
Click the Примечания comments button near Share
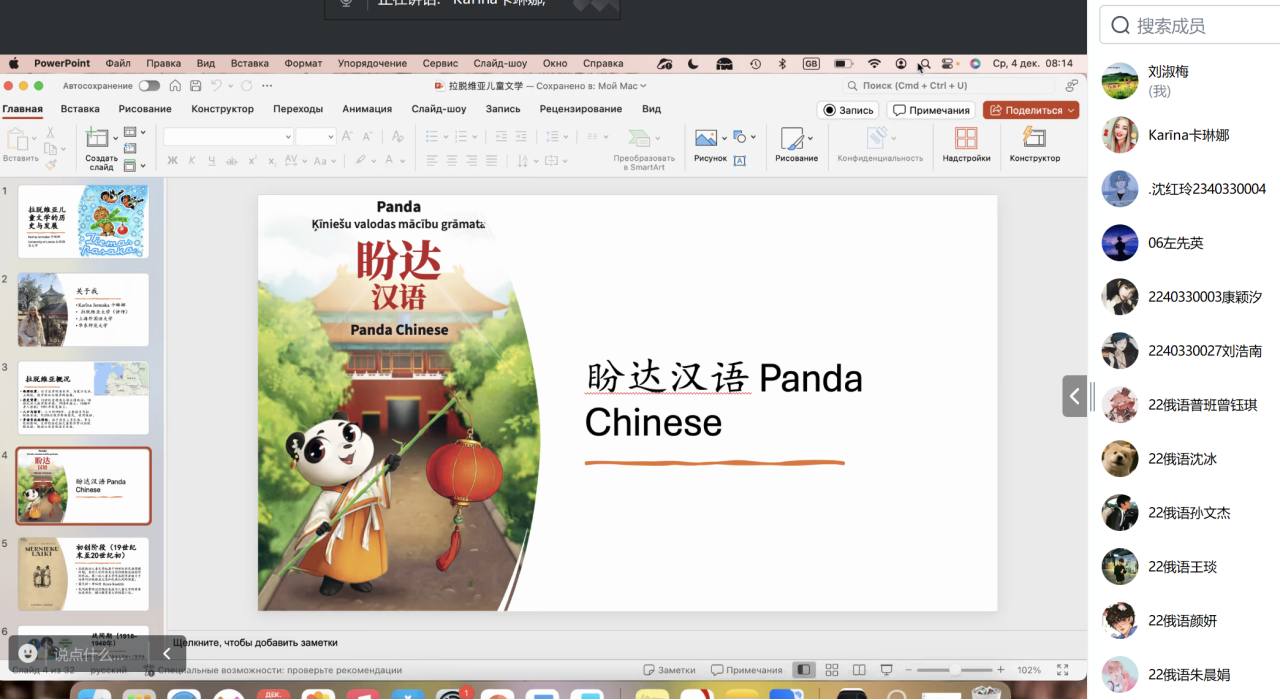click(x=932, y=110)
